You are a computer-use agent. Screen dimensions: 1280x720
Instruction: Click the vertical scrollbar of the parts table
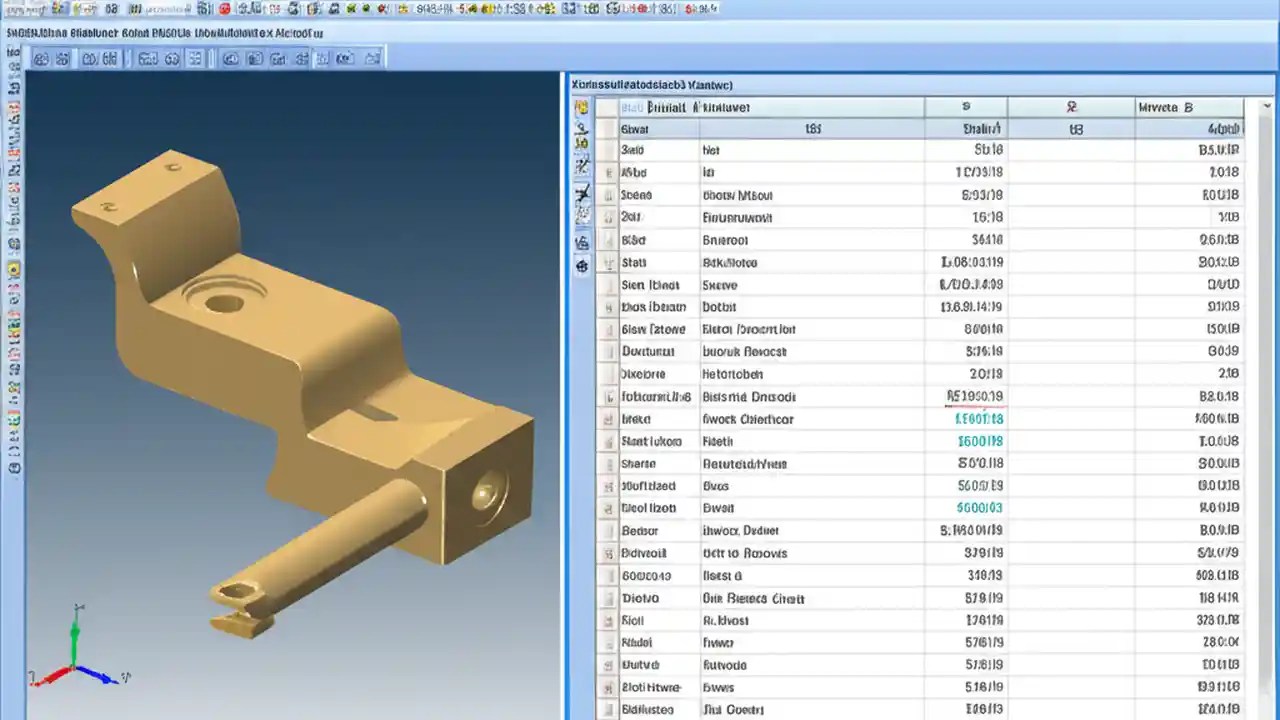1264,400
